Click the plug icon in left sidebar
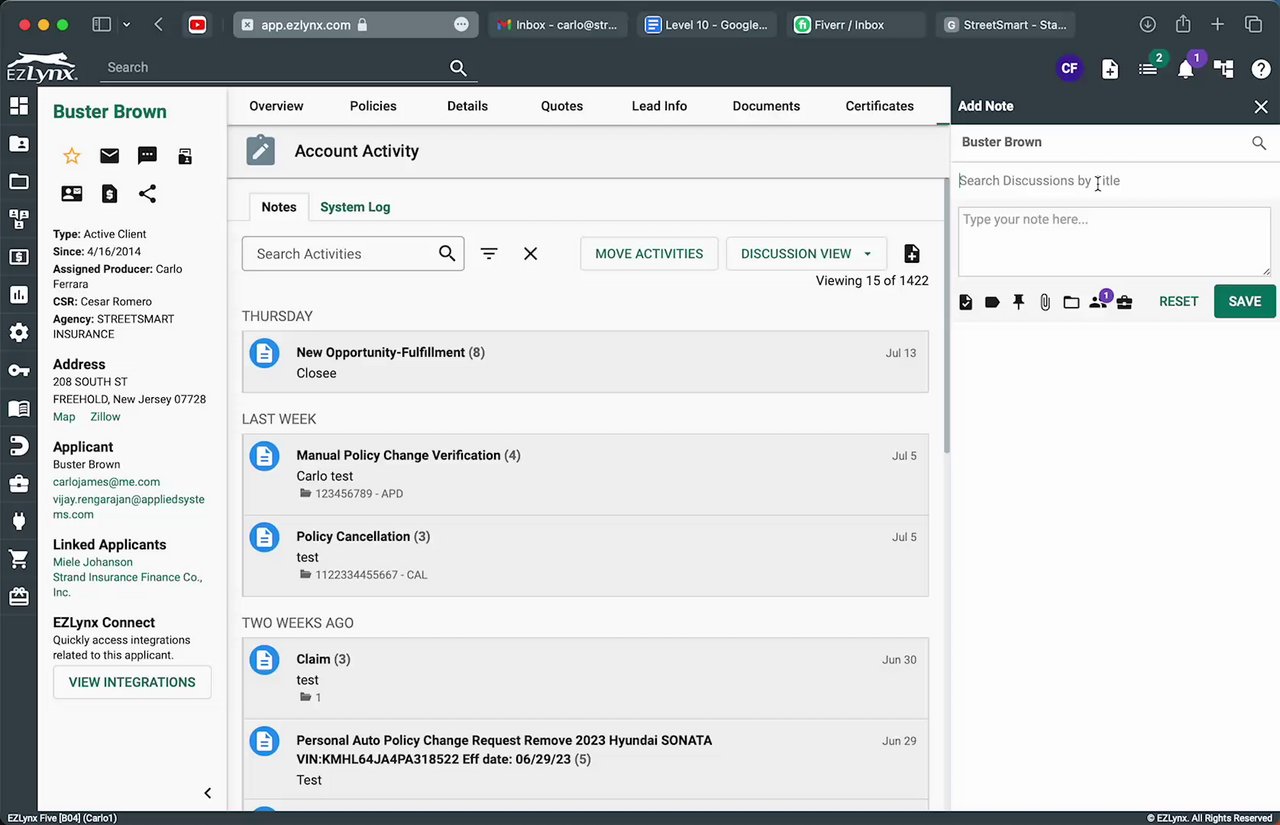Image resolution: width=1280 pixels, height=825 pixels. (x=19, y=521)
